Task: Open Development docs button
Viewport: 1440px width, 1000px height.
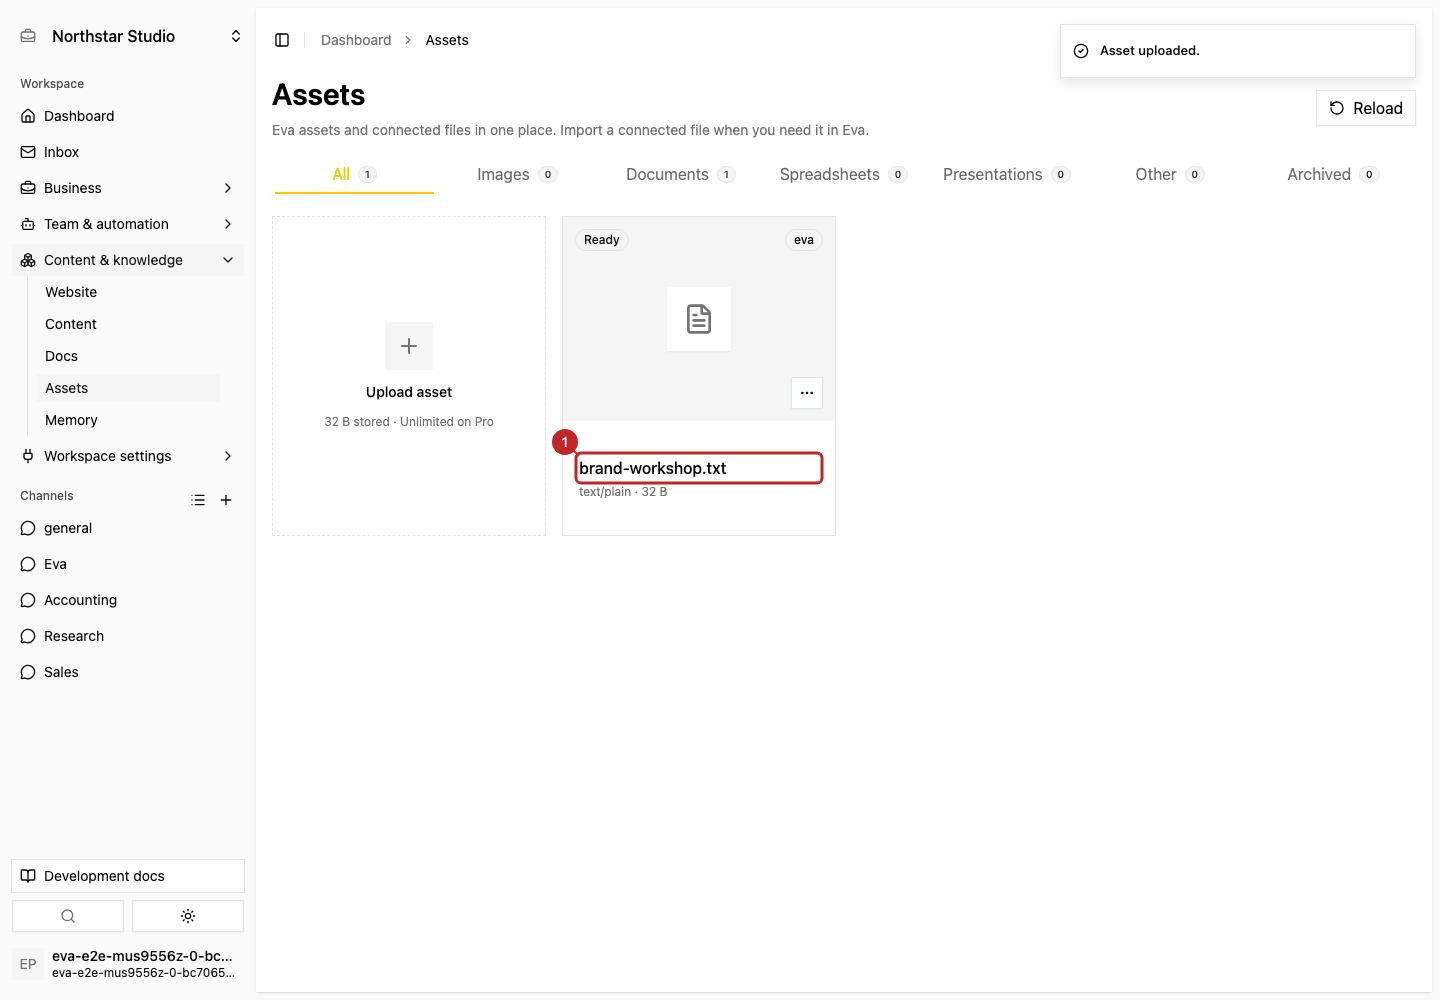Action: click(x=128, y=876)
